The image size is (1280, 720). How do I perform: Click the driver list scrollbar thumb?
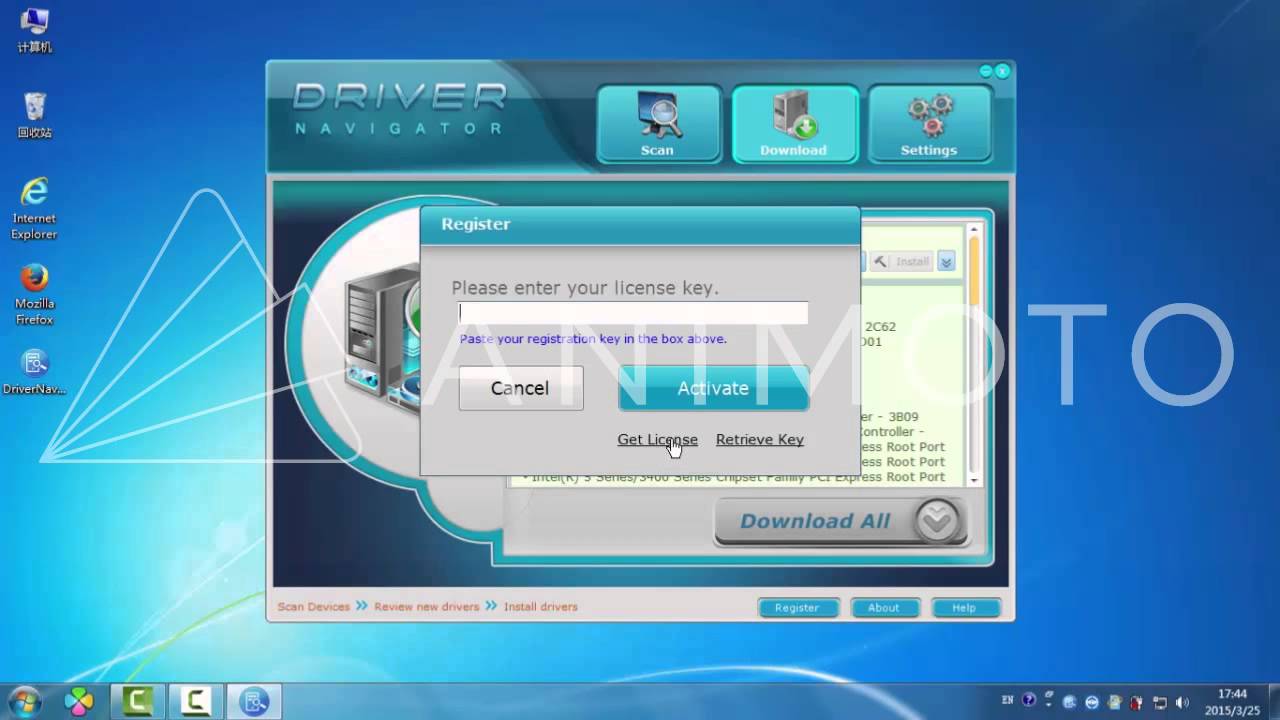[974, 270]
